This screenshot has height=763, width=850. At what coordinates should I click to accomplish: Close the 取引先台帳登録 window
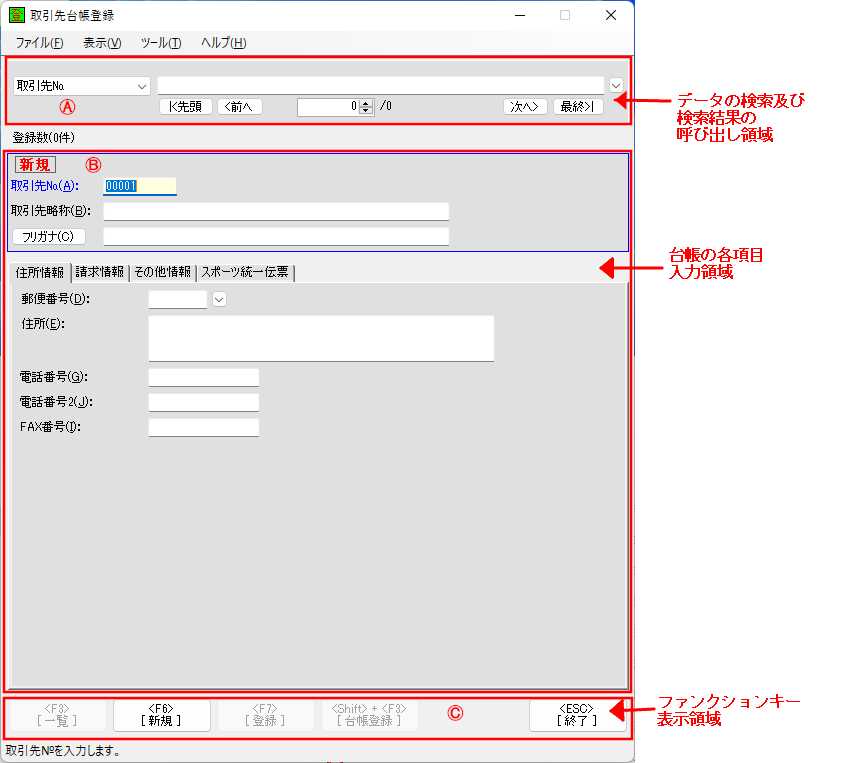(611, 15)
